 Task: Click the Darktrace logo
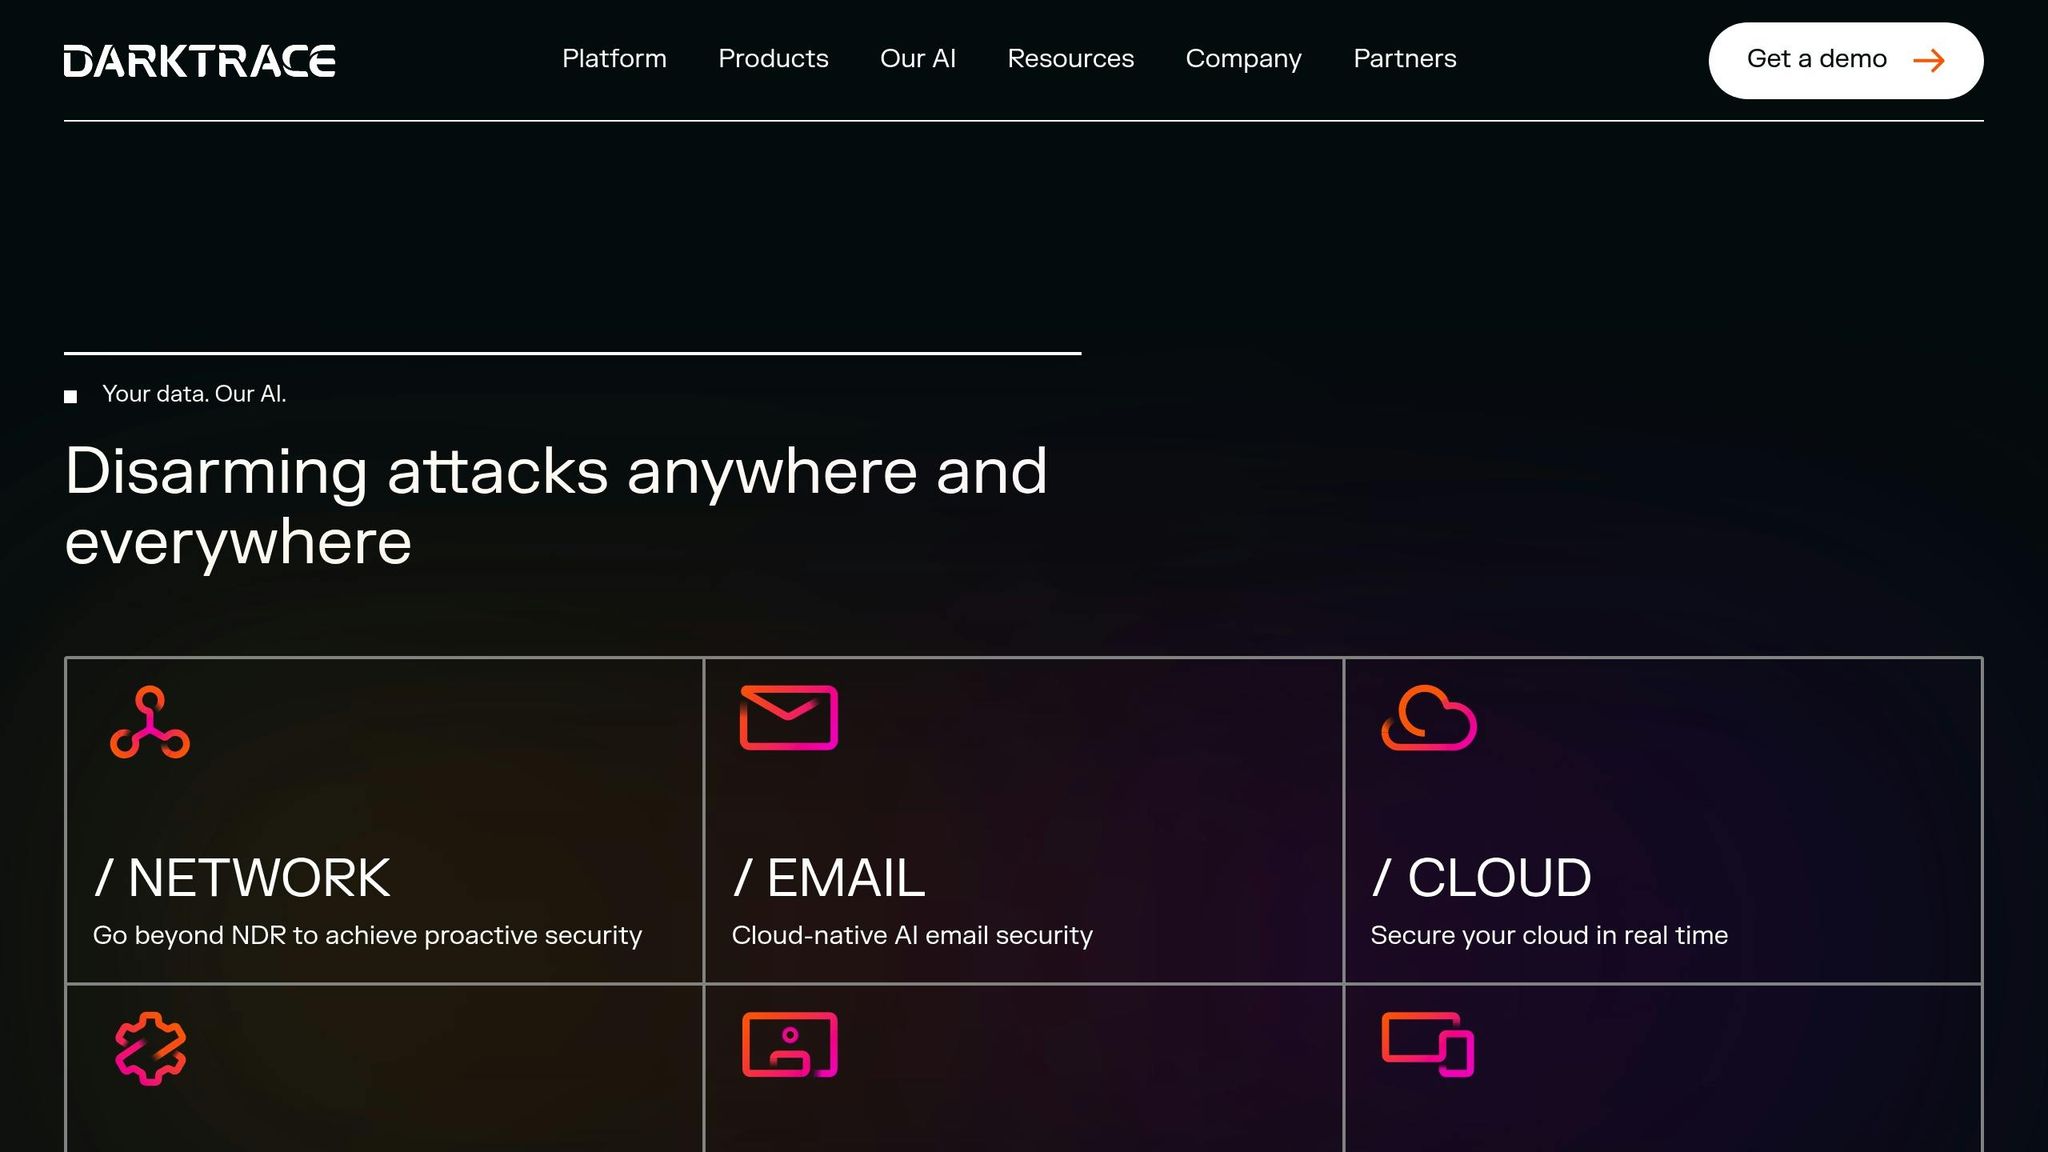(199, 61)
